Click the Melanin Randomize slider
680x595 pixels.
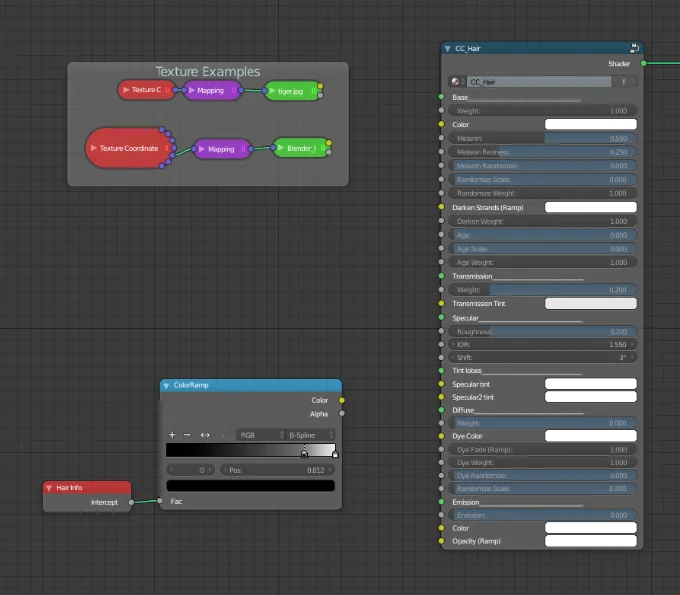(x=542, y=166)
